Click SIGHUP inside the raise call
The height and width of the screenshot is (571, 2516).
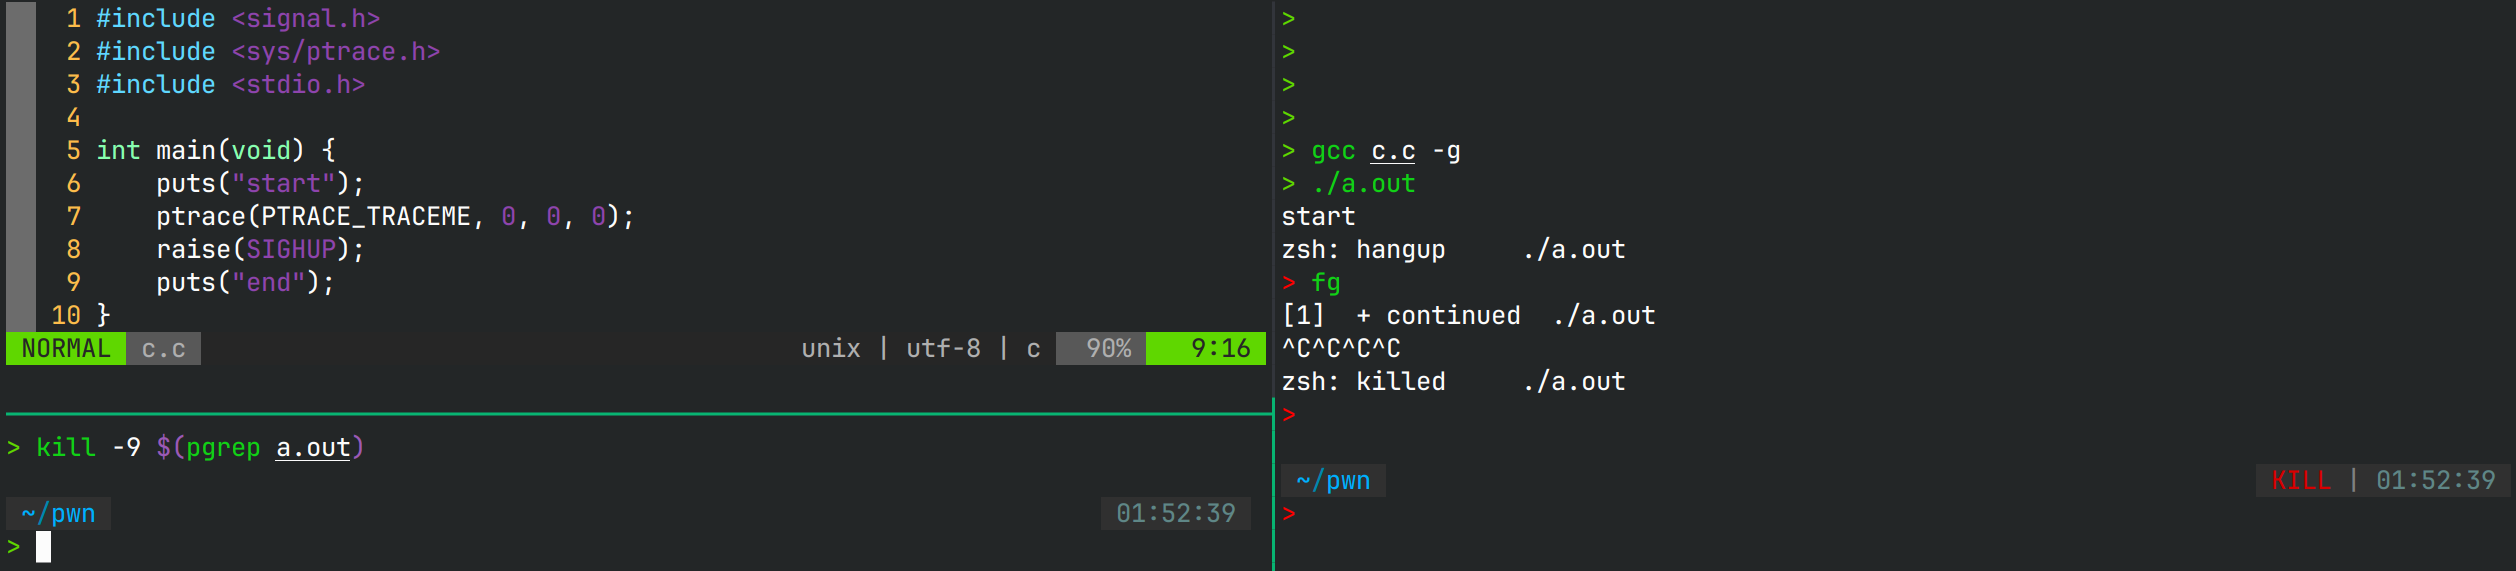tap(291, 250)
